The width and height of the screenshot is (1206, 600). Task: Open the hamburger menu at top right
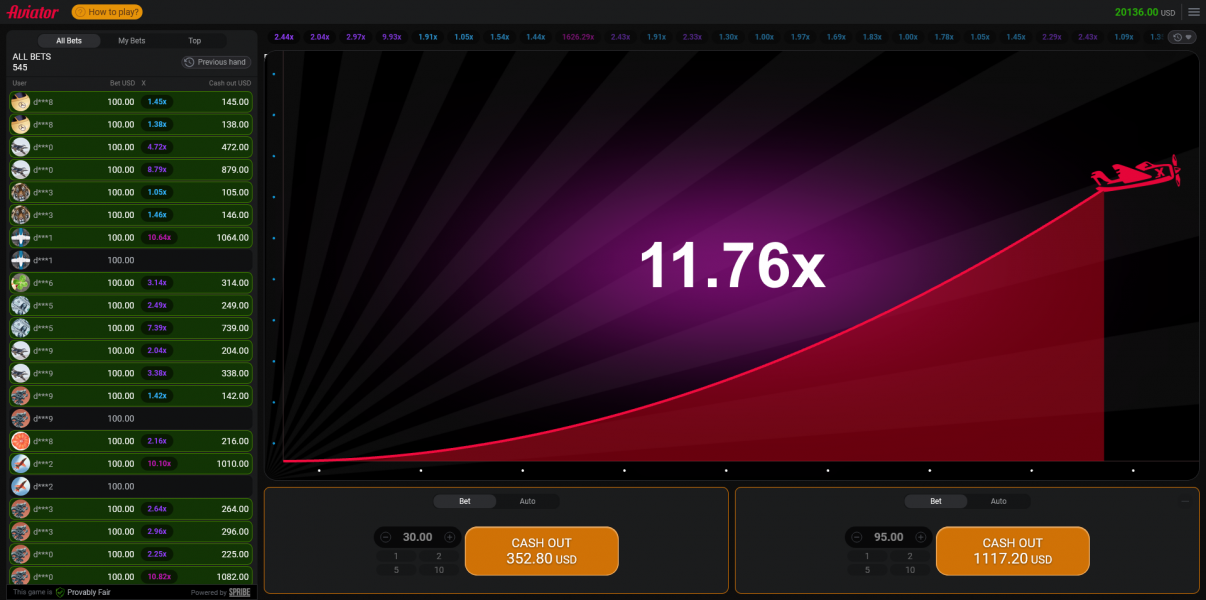[1193, 12]
